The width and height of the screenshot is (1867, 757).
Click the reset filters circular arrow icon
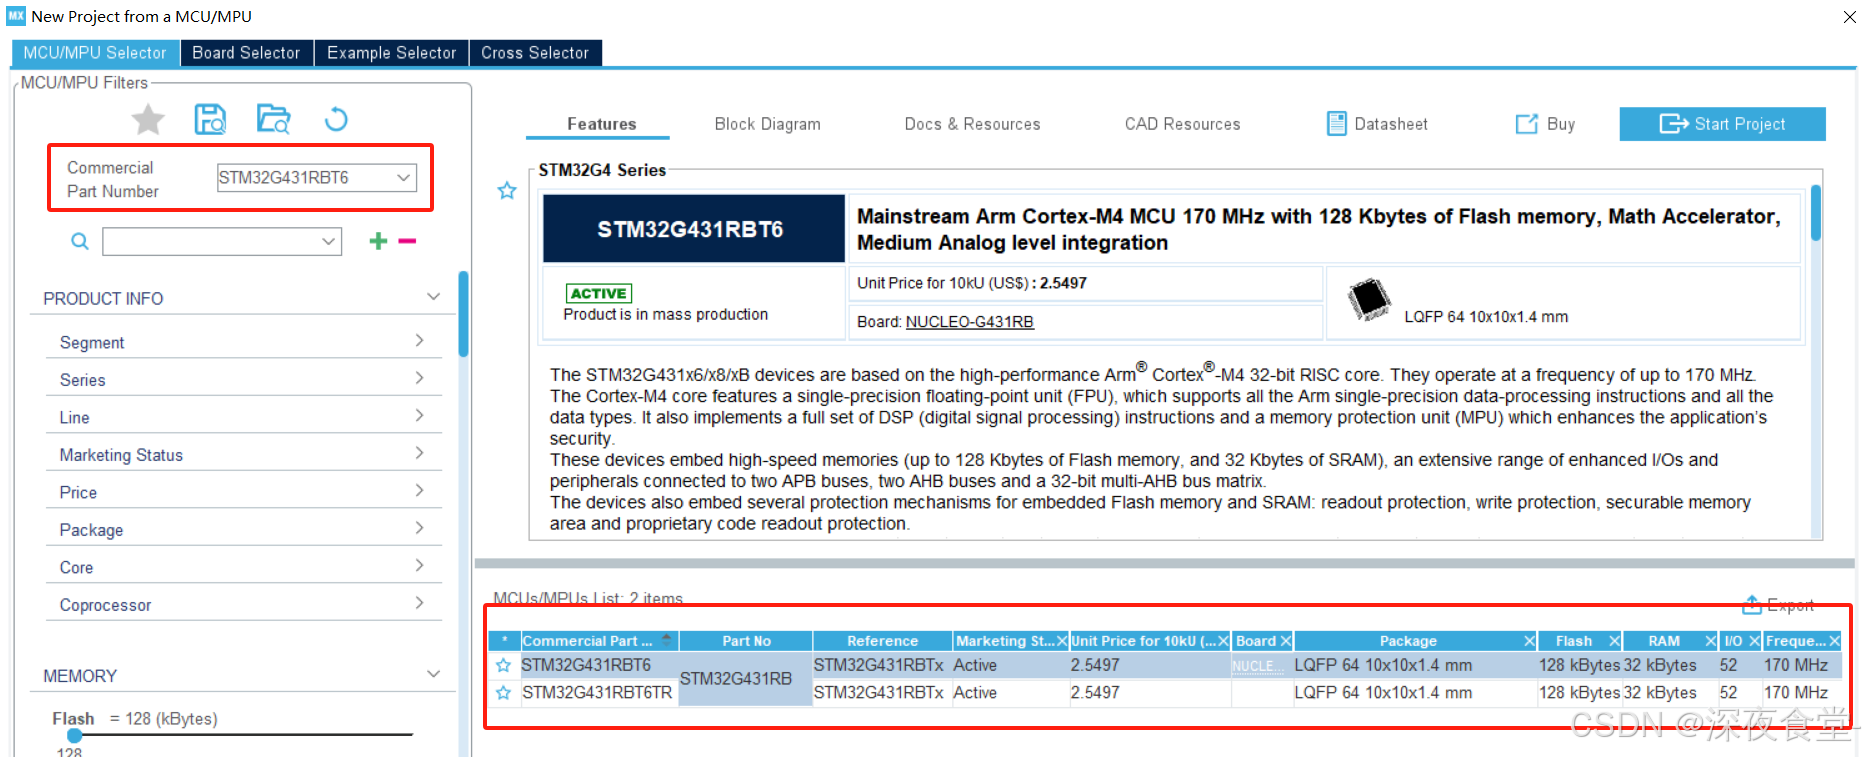[336, 120]
